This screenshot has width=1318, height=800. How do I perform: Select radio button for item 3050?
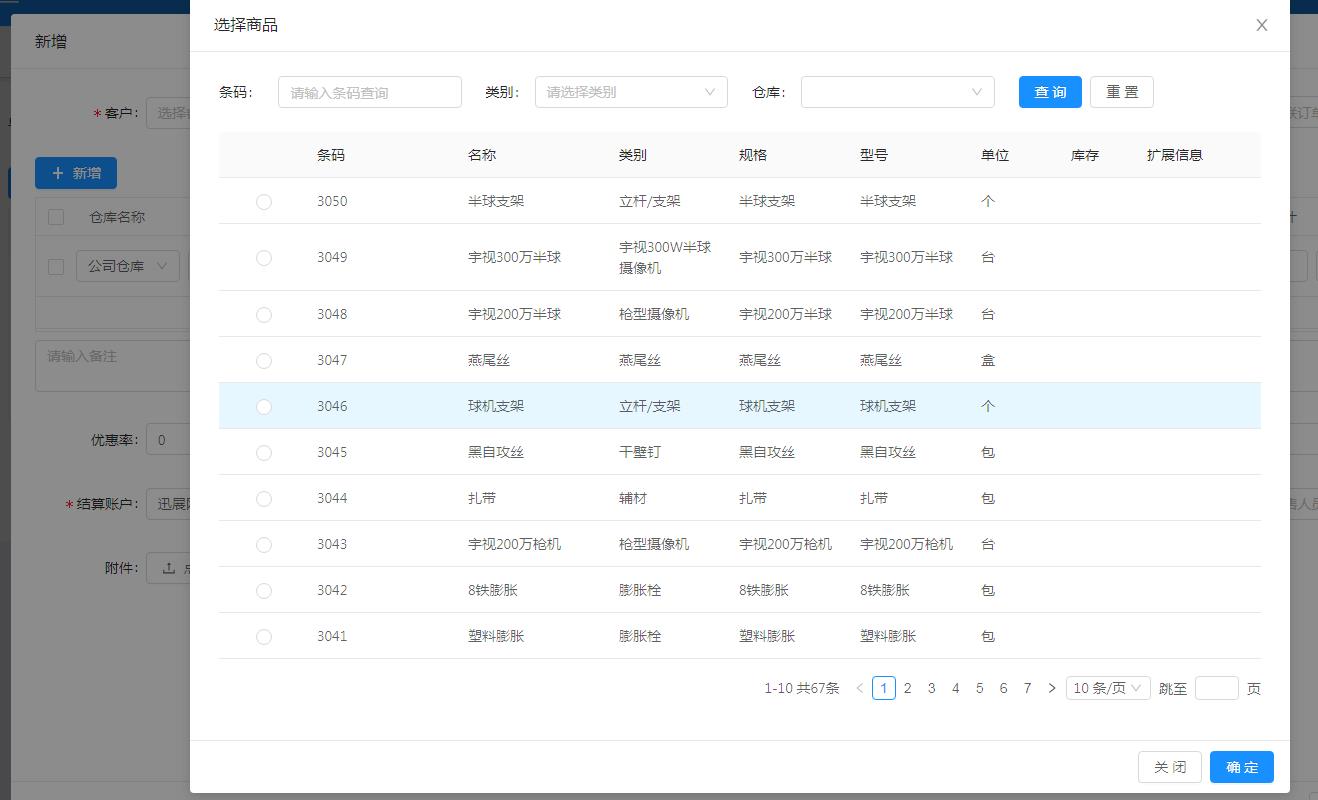click(x=264, y=201)
